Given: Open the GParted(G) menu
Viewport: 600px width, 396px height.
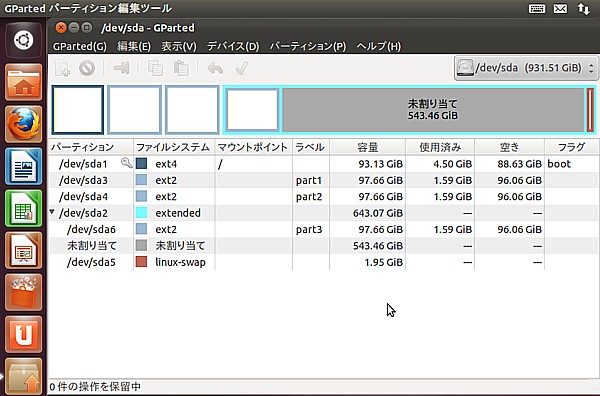Looking at the screenshot, I should (80, 46).
